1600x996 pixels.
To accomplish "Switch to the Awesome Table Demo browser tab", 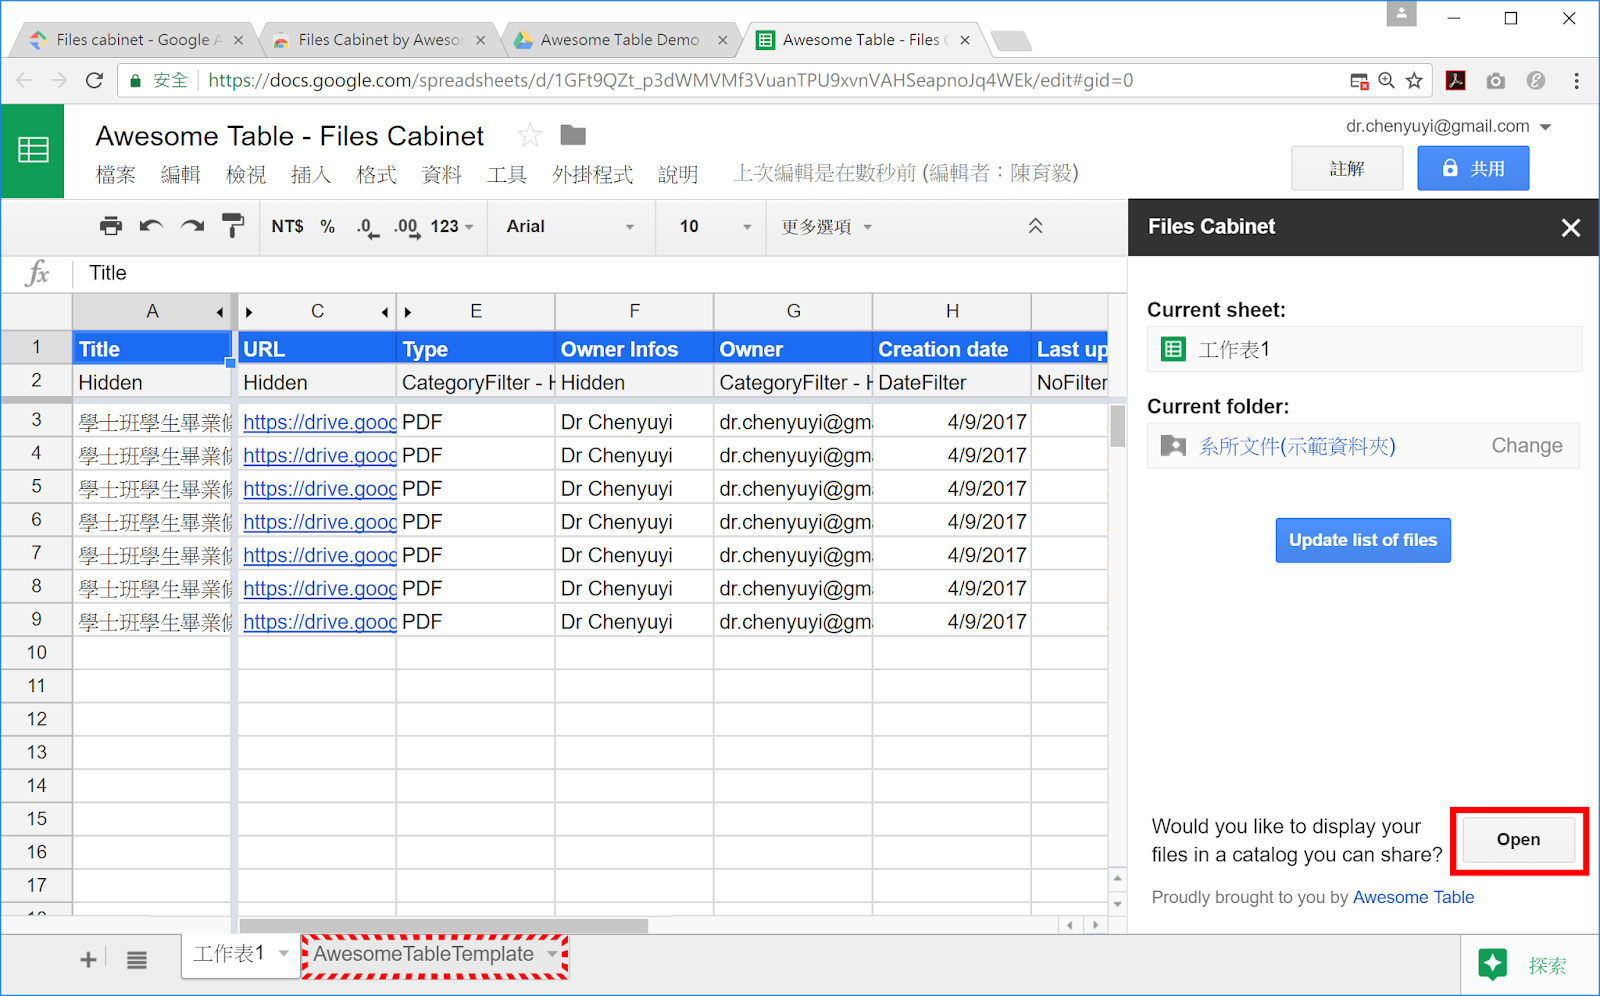I will (x=620, y=40).
